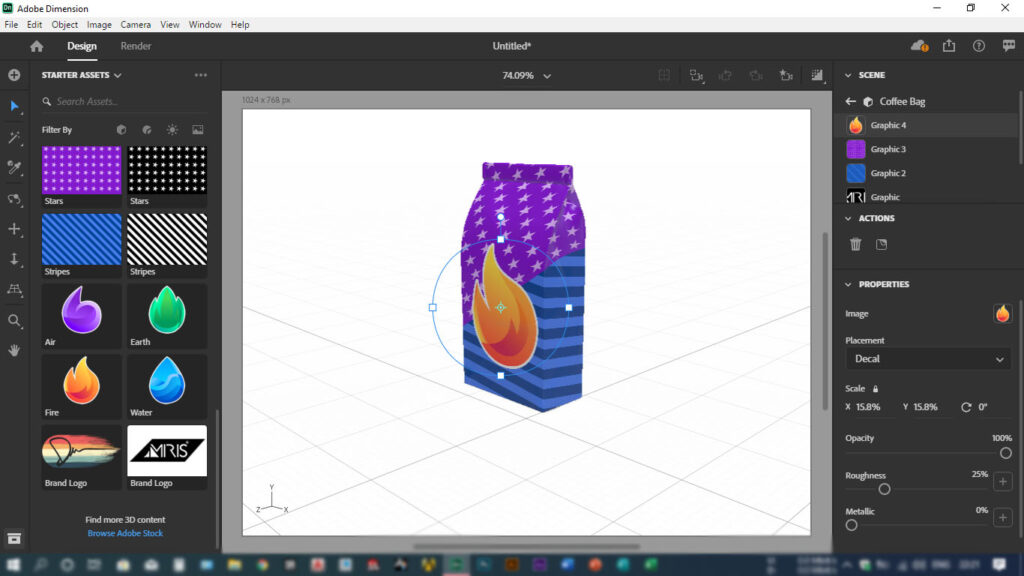This screenshot has width=1024, height=576.
Task: Open the Camera menu
Action: coord(135,25)
